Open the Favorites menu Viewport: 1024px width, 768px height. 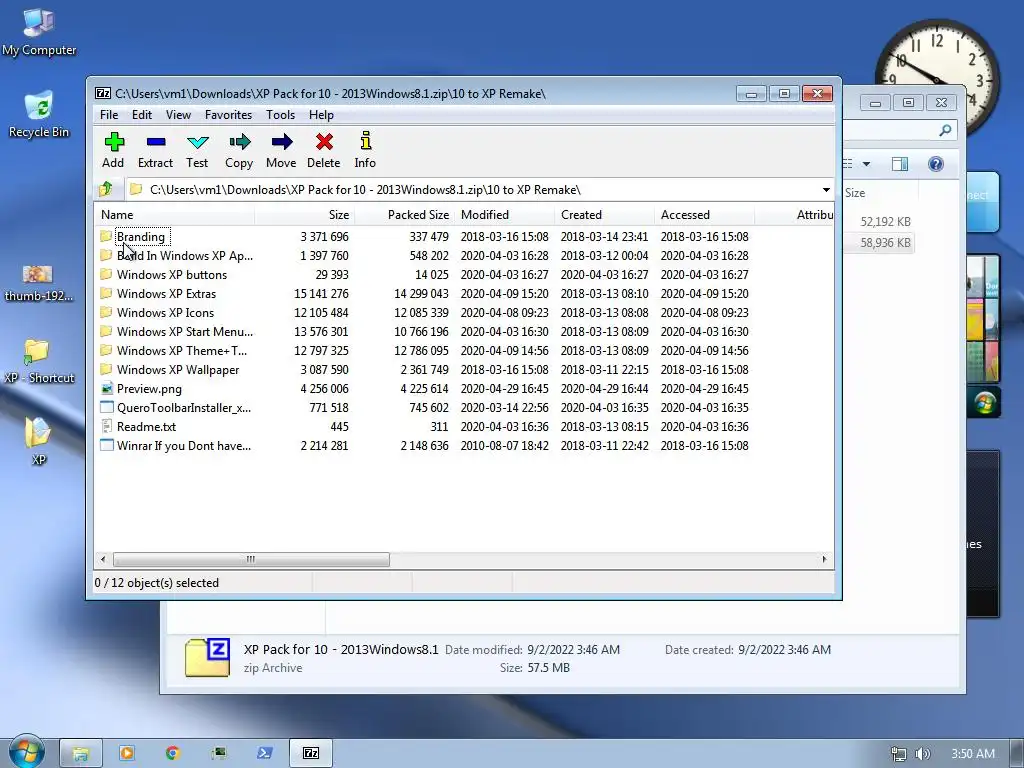click(229, 115)
